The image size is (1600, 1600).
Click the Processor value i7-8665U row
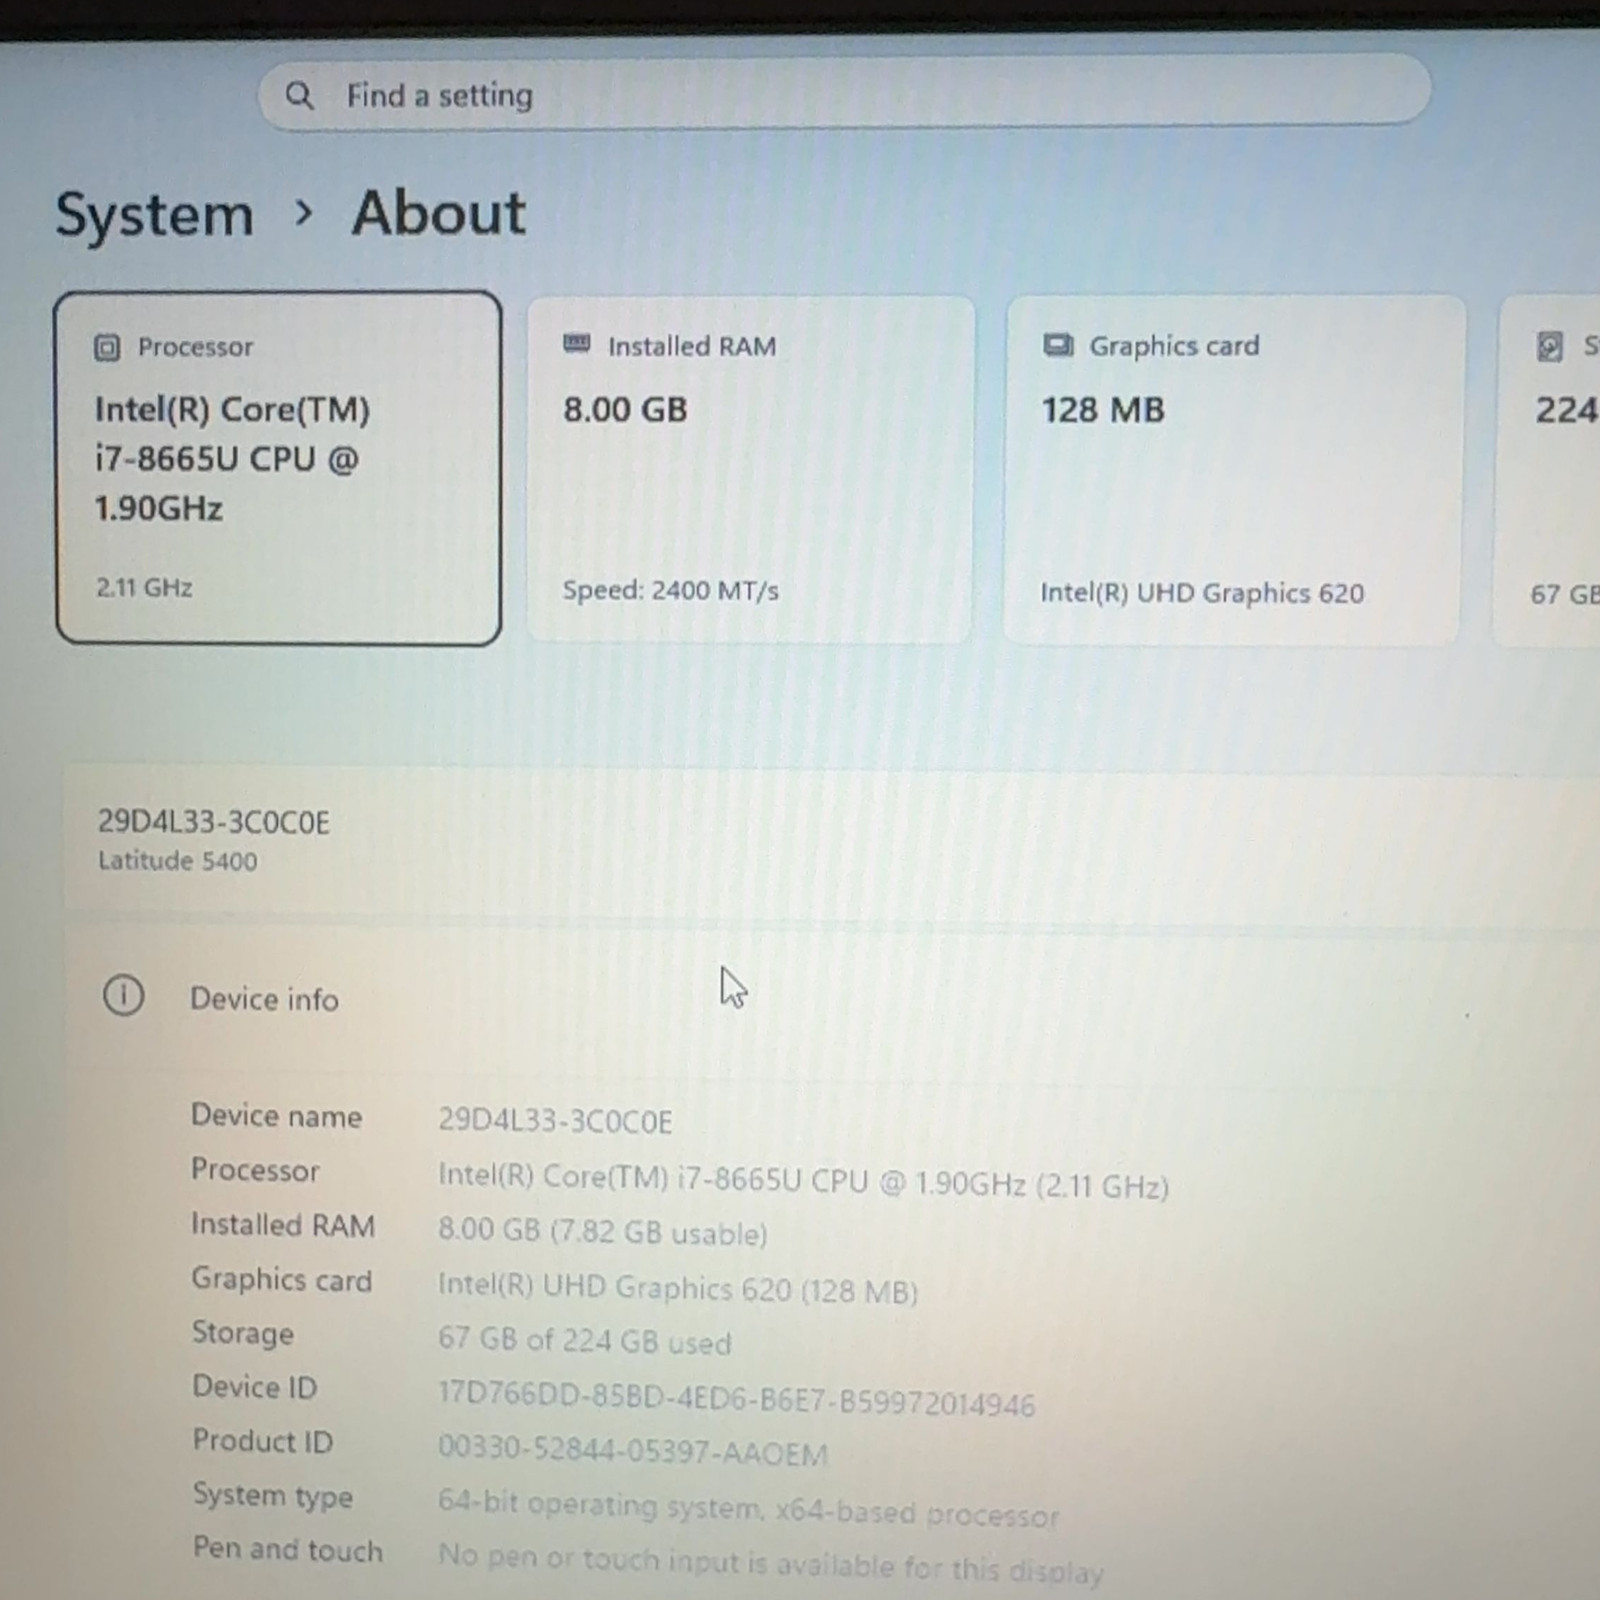803,1182
